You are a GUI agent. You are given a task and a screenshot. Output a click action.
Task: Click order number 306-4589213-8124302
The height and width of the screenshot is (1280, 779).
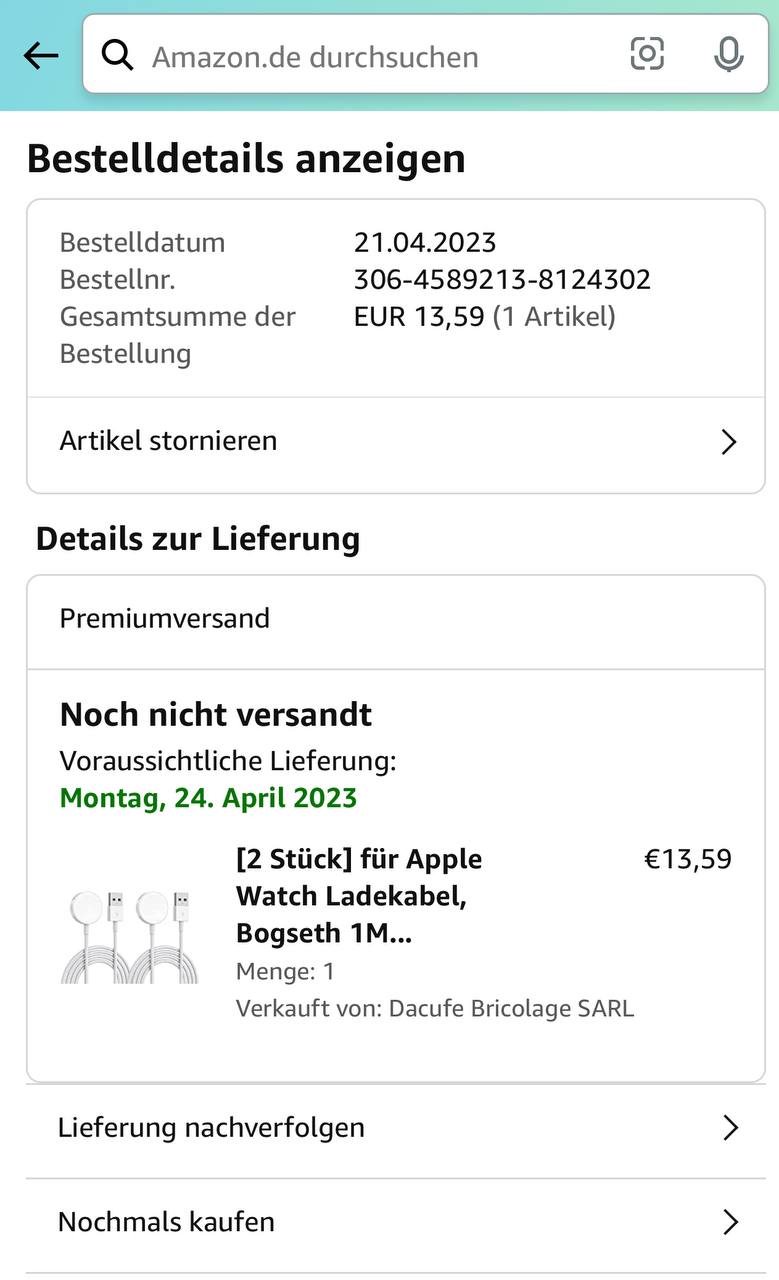coord(502,279)
